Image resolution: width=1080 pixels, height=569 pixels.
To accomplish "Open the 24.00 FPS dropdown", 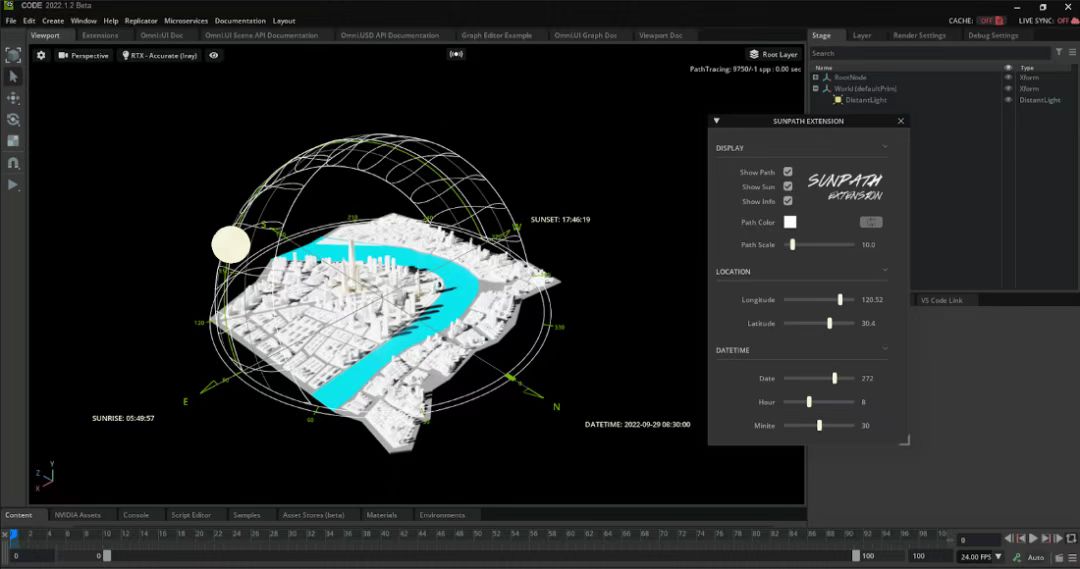I will (980, 556).
